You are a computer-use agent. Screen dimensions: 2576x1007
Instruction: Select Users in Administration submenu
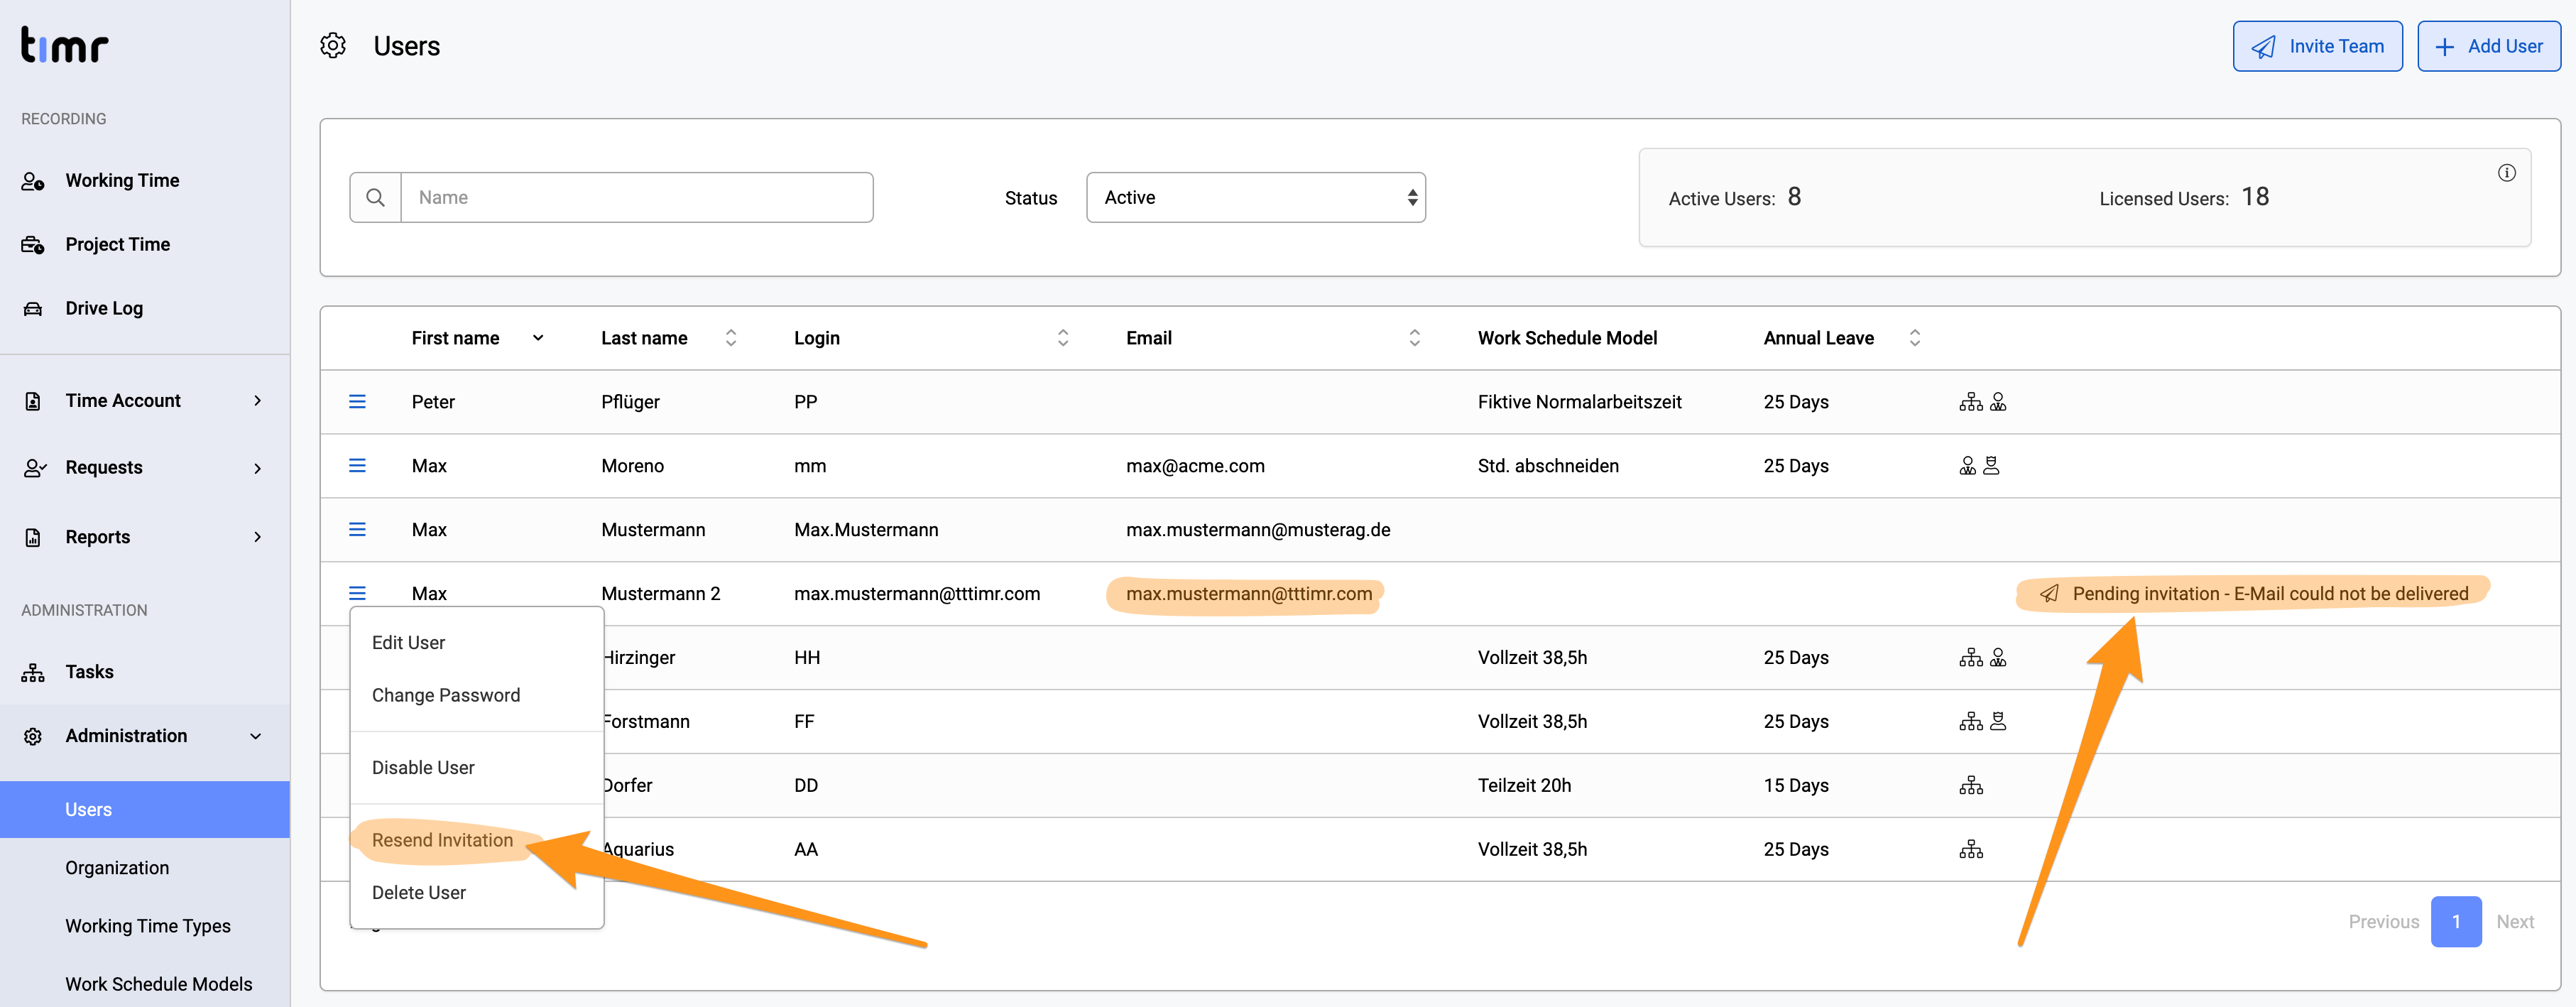[145, 810]
